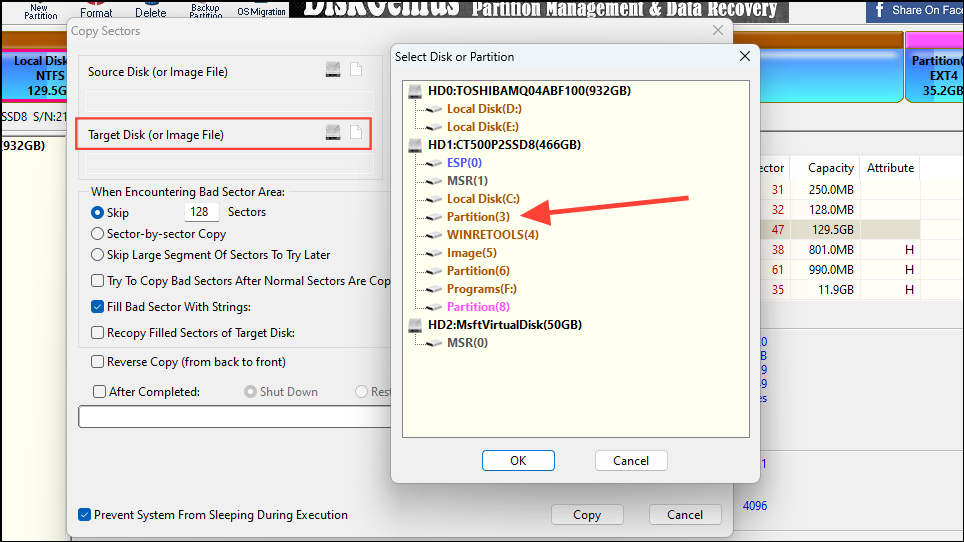Click HD1 CT500P2SSD8 disk drive icon
The image size is (964, 542).
click(x=415, y=145)
